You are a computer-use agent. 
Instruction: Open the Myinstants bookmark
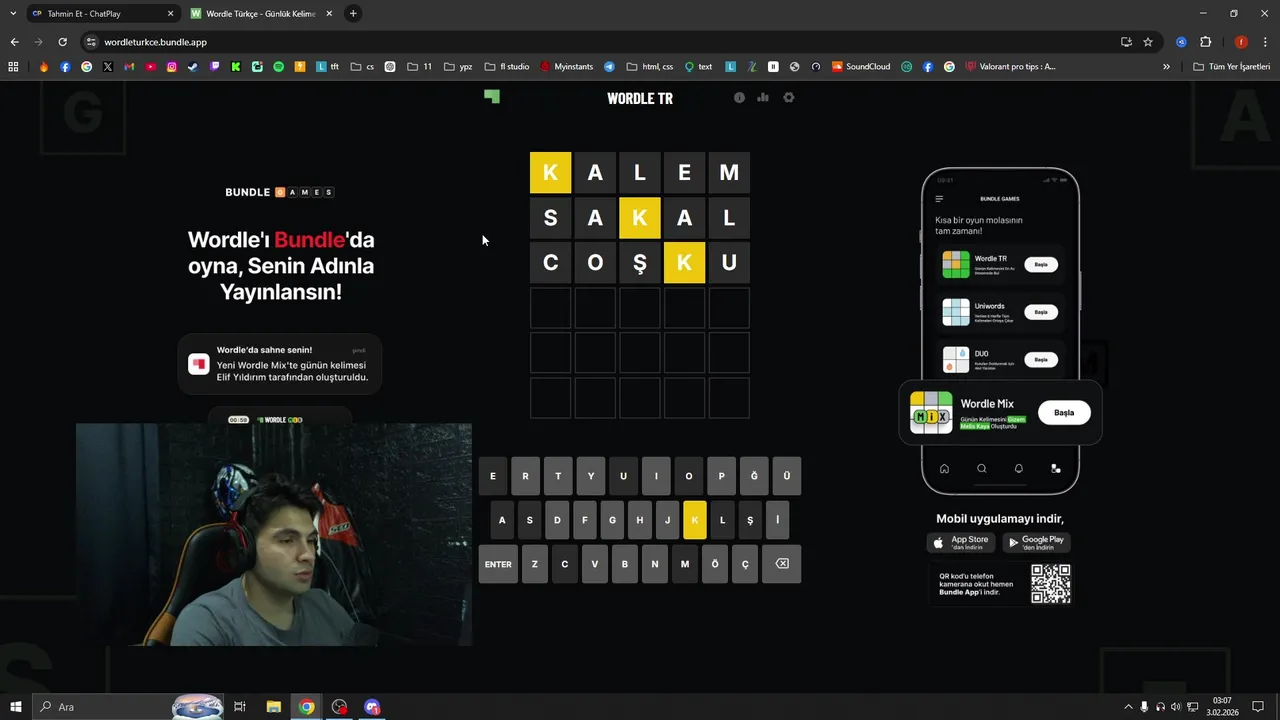[566, 67]
